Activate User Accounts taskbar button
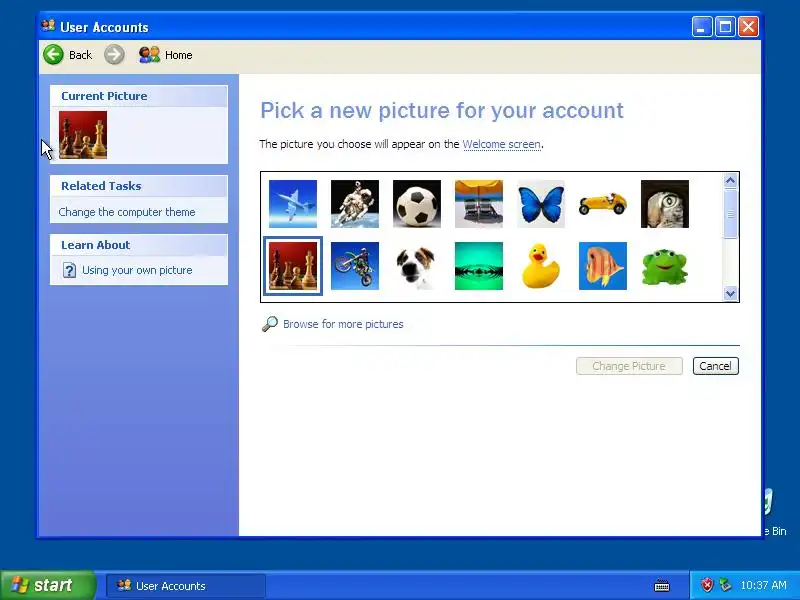This screenshot has width=800, height=600. coord(185,586)
